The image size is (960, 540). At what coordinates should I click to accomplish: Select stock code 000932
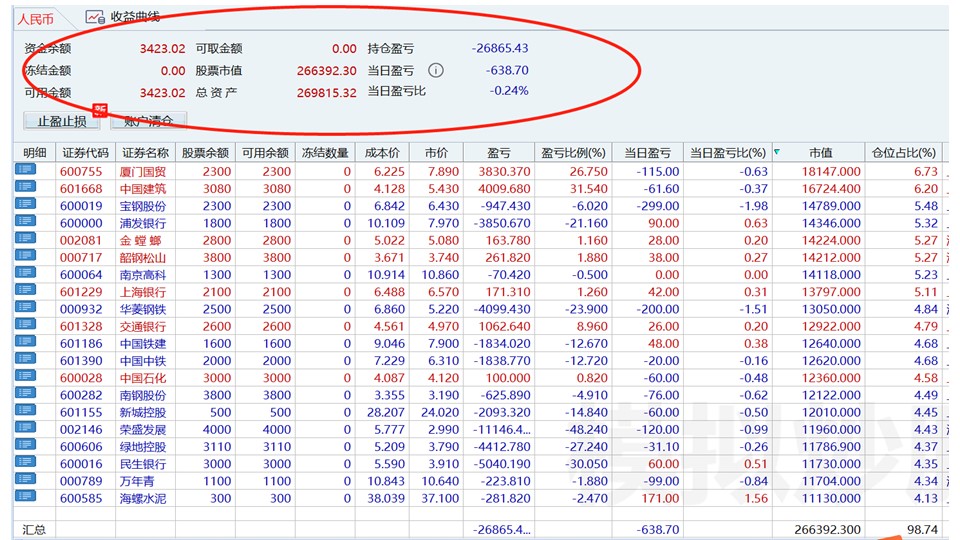click(x=81, y=309)
